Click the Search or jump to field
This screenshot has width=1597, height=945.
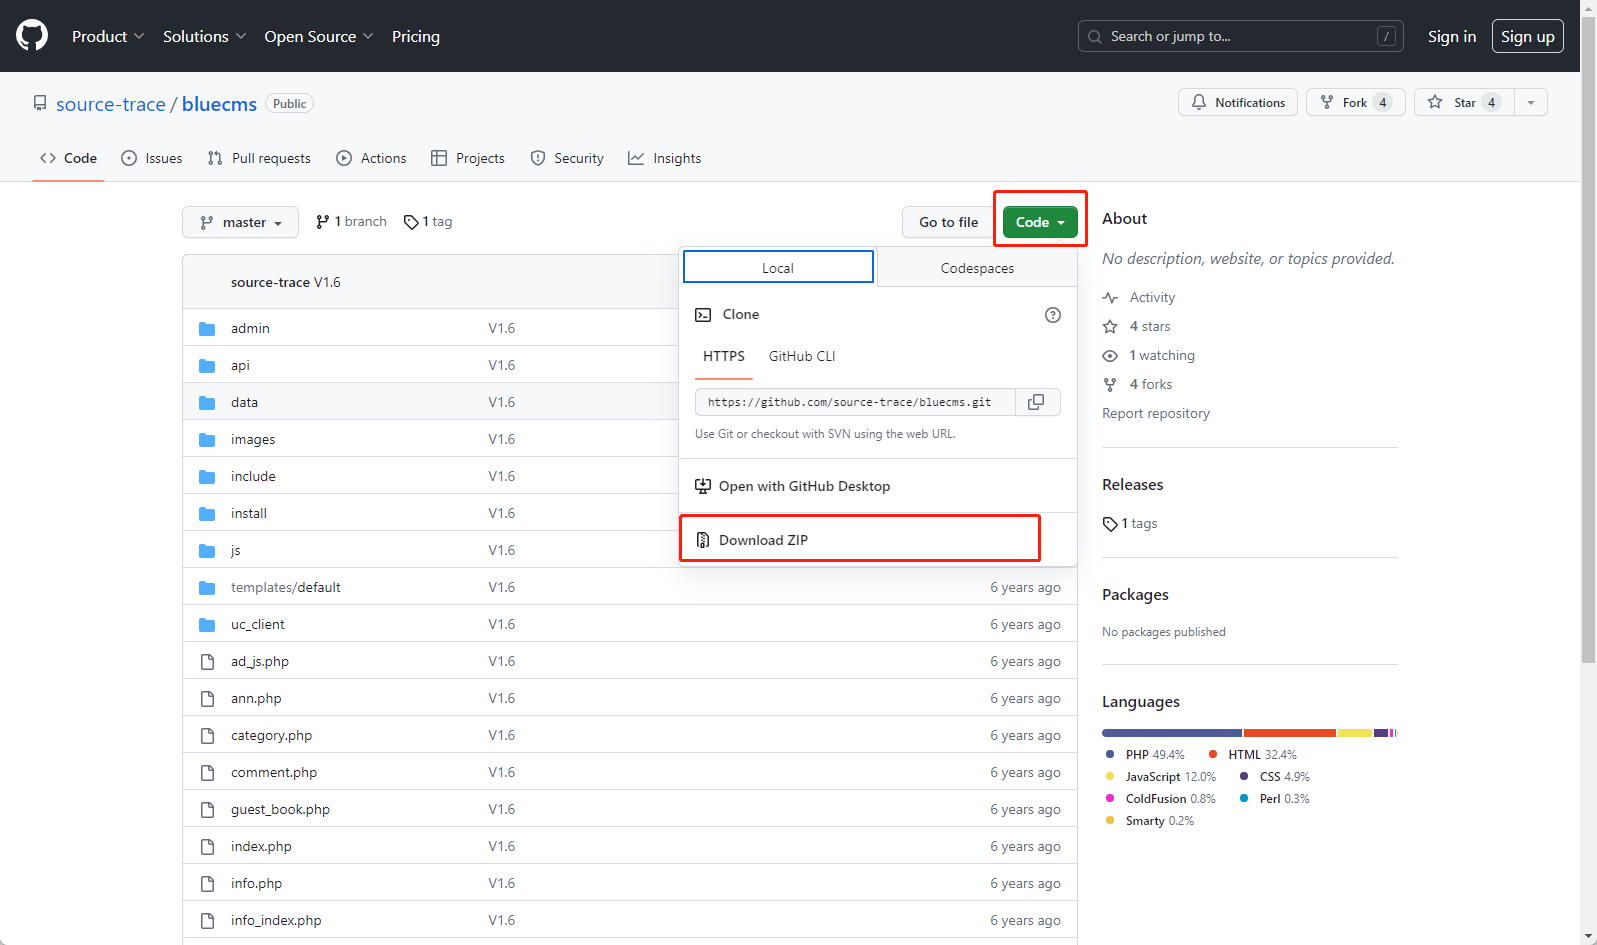1240,37
